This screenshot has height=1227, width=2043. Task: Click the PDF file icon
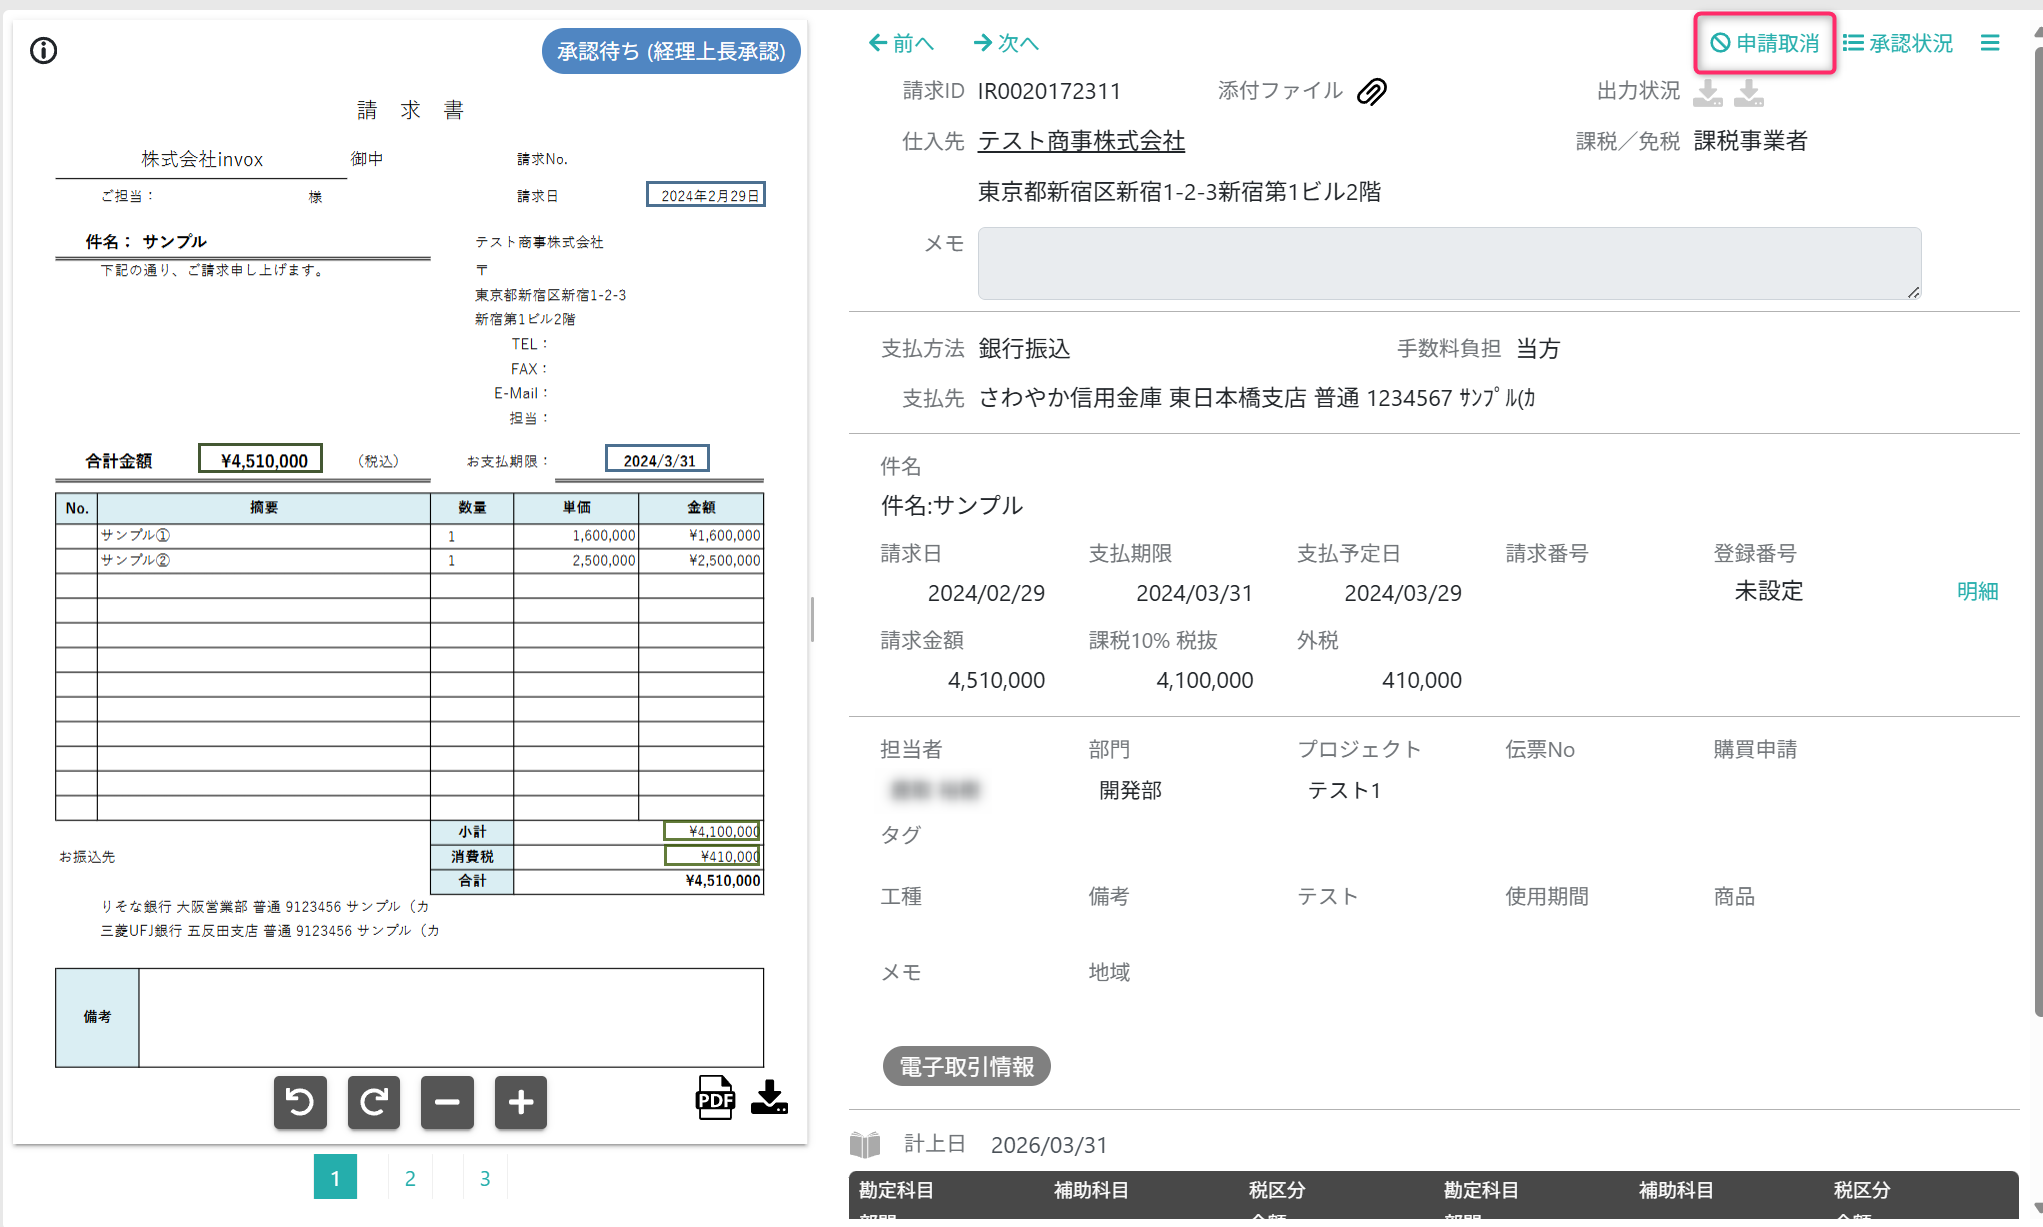pyautogui.click(x=714, y=1098)
